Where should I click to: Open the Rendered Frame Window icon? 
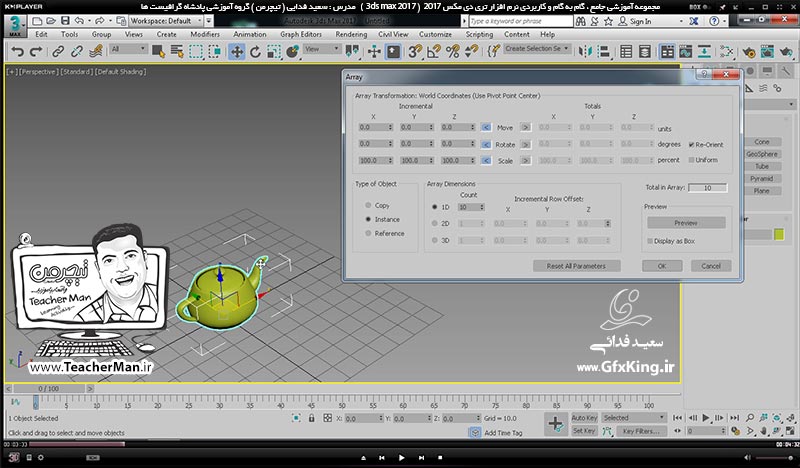[x=767, y=52]
